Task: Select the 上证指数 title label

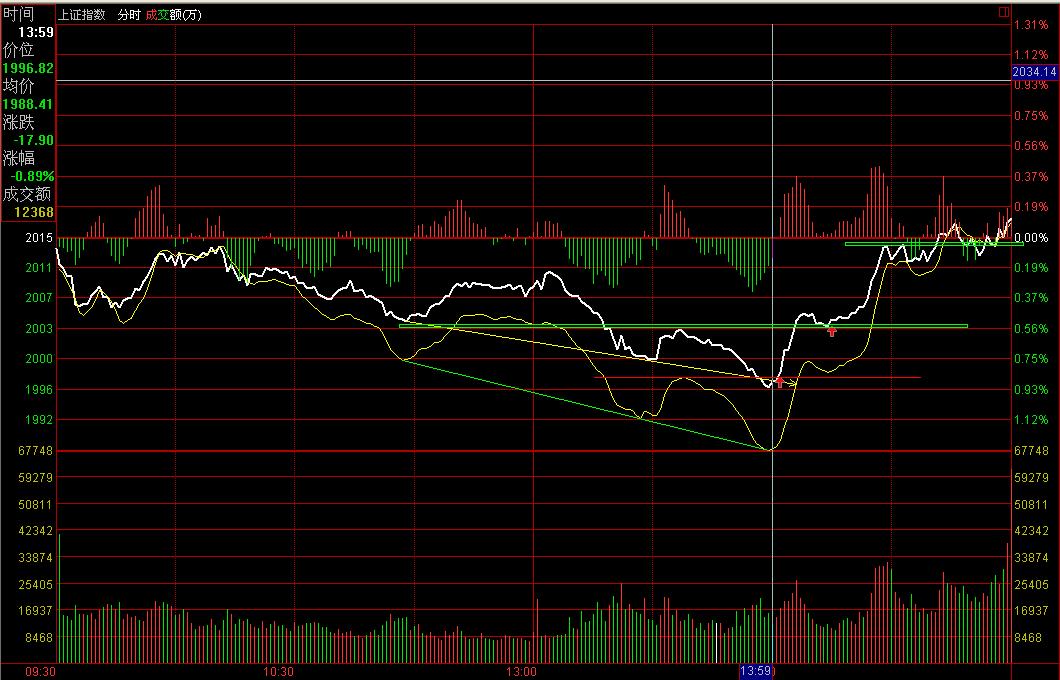Action: coord(82,15)
